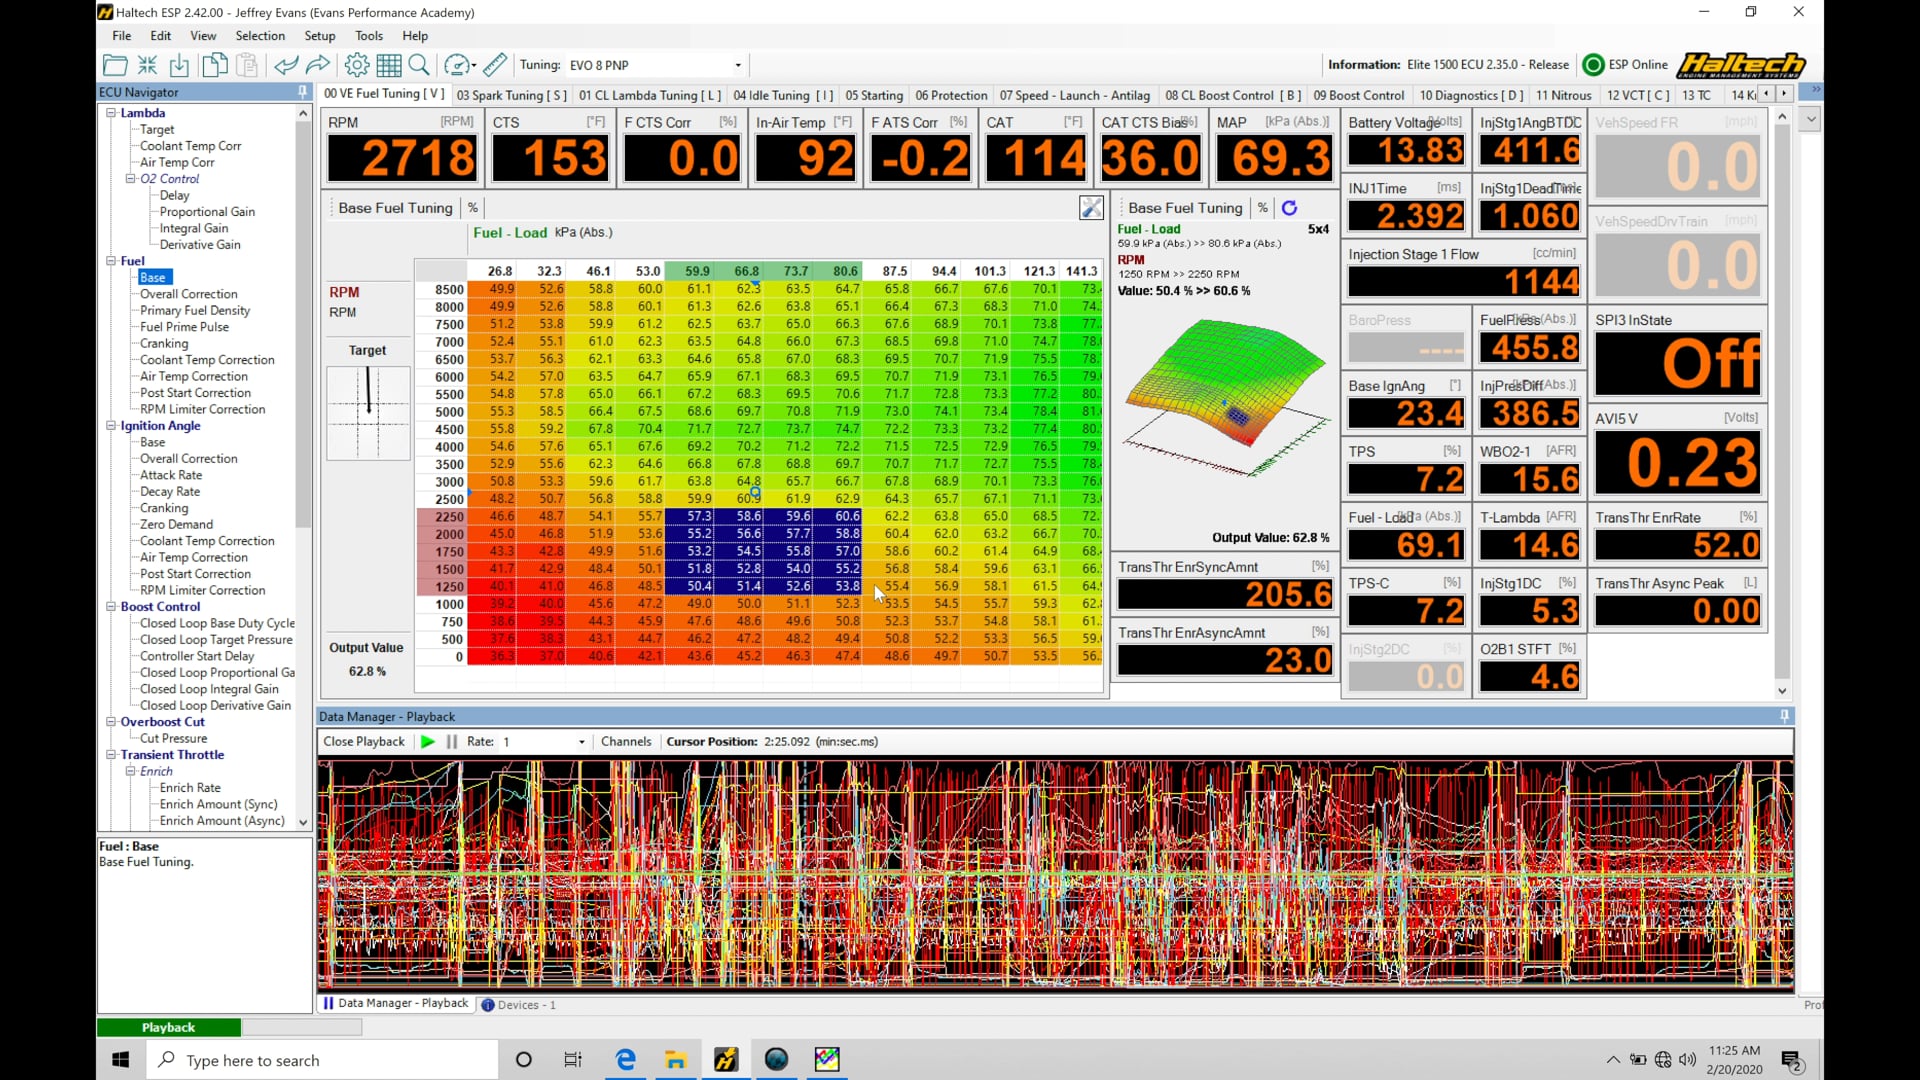The height and width of the screenshot is (1080, 1920).
Task: Open the magnifier search tool
Action: [419, 64]
